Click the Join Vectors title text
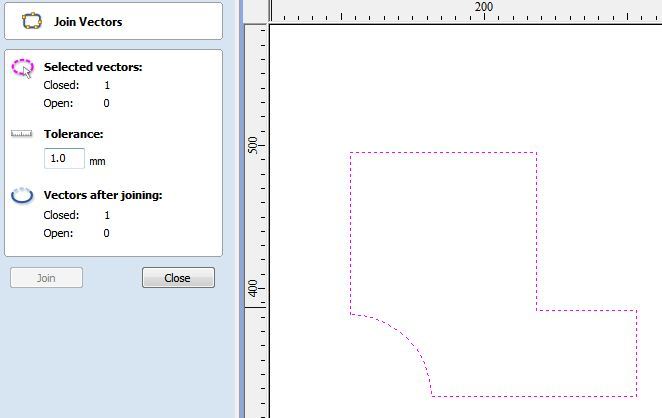 coord(88,22)
